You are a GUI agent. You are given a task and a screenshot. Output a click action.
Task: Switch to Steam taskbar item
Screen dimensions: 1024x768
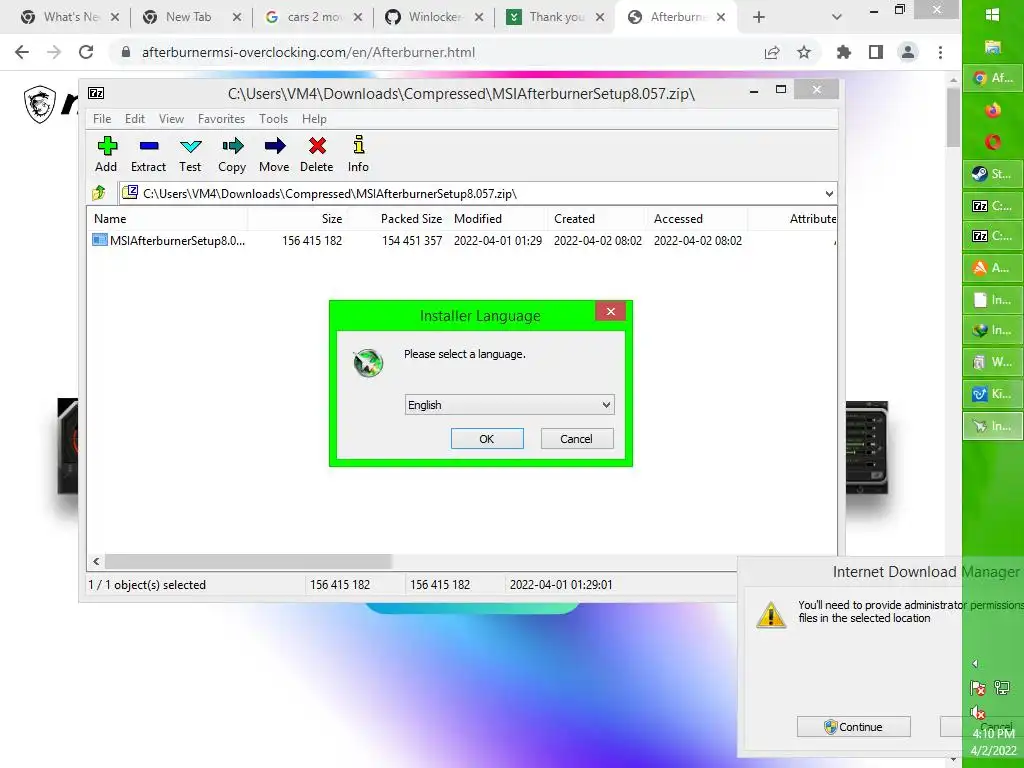click(x=993, y=174)
